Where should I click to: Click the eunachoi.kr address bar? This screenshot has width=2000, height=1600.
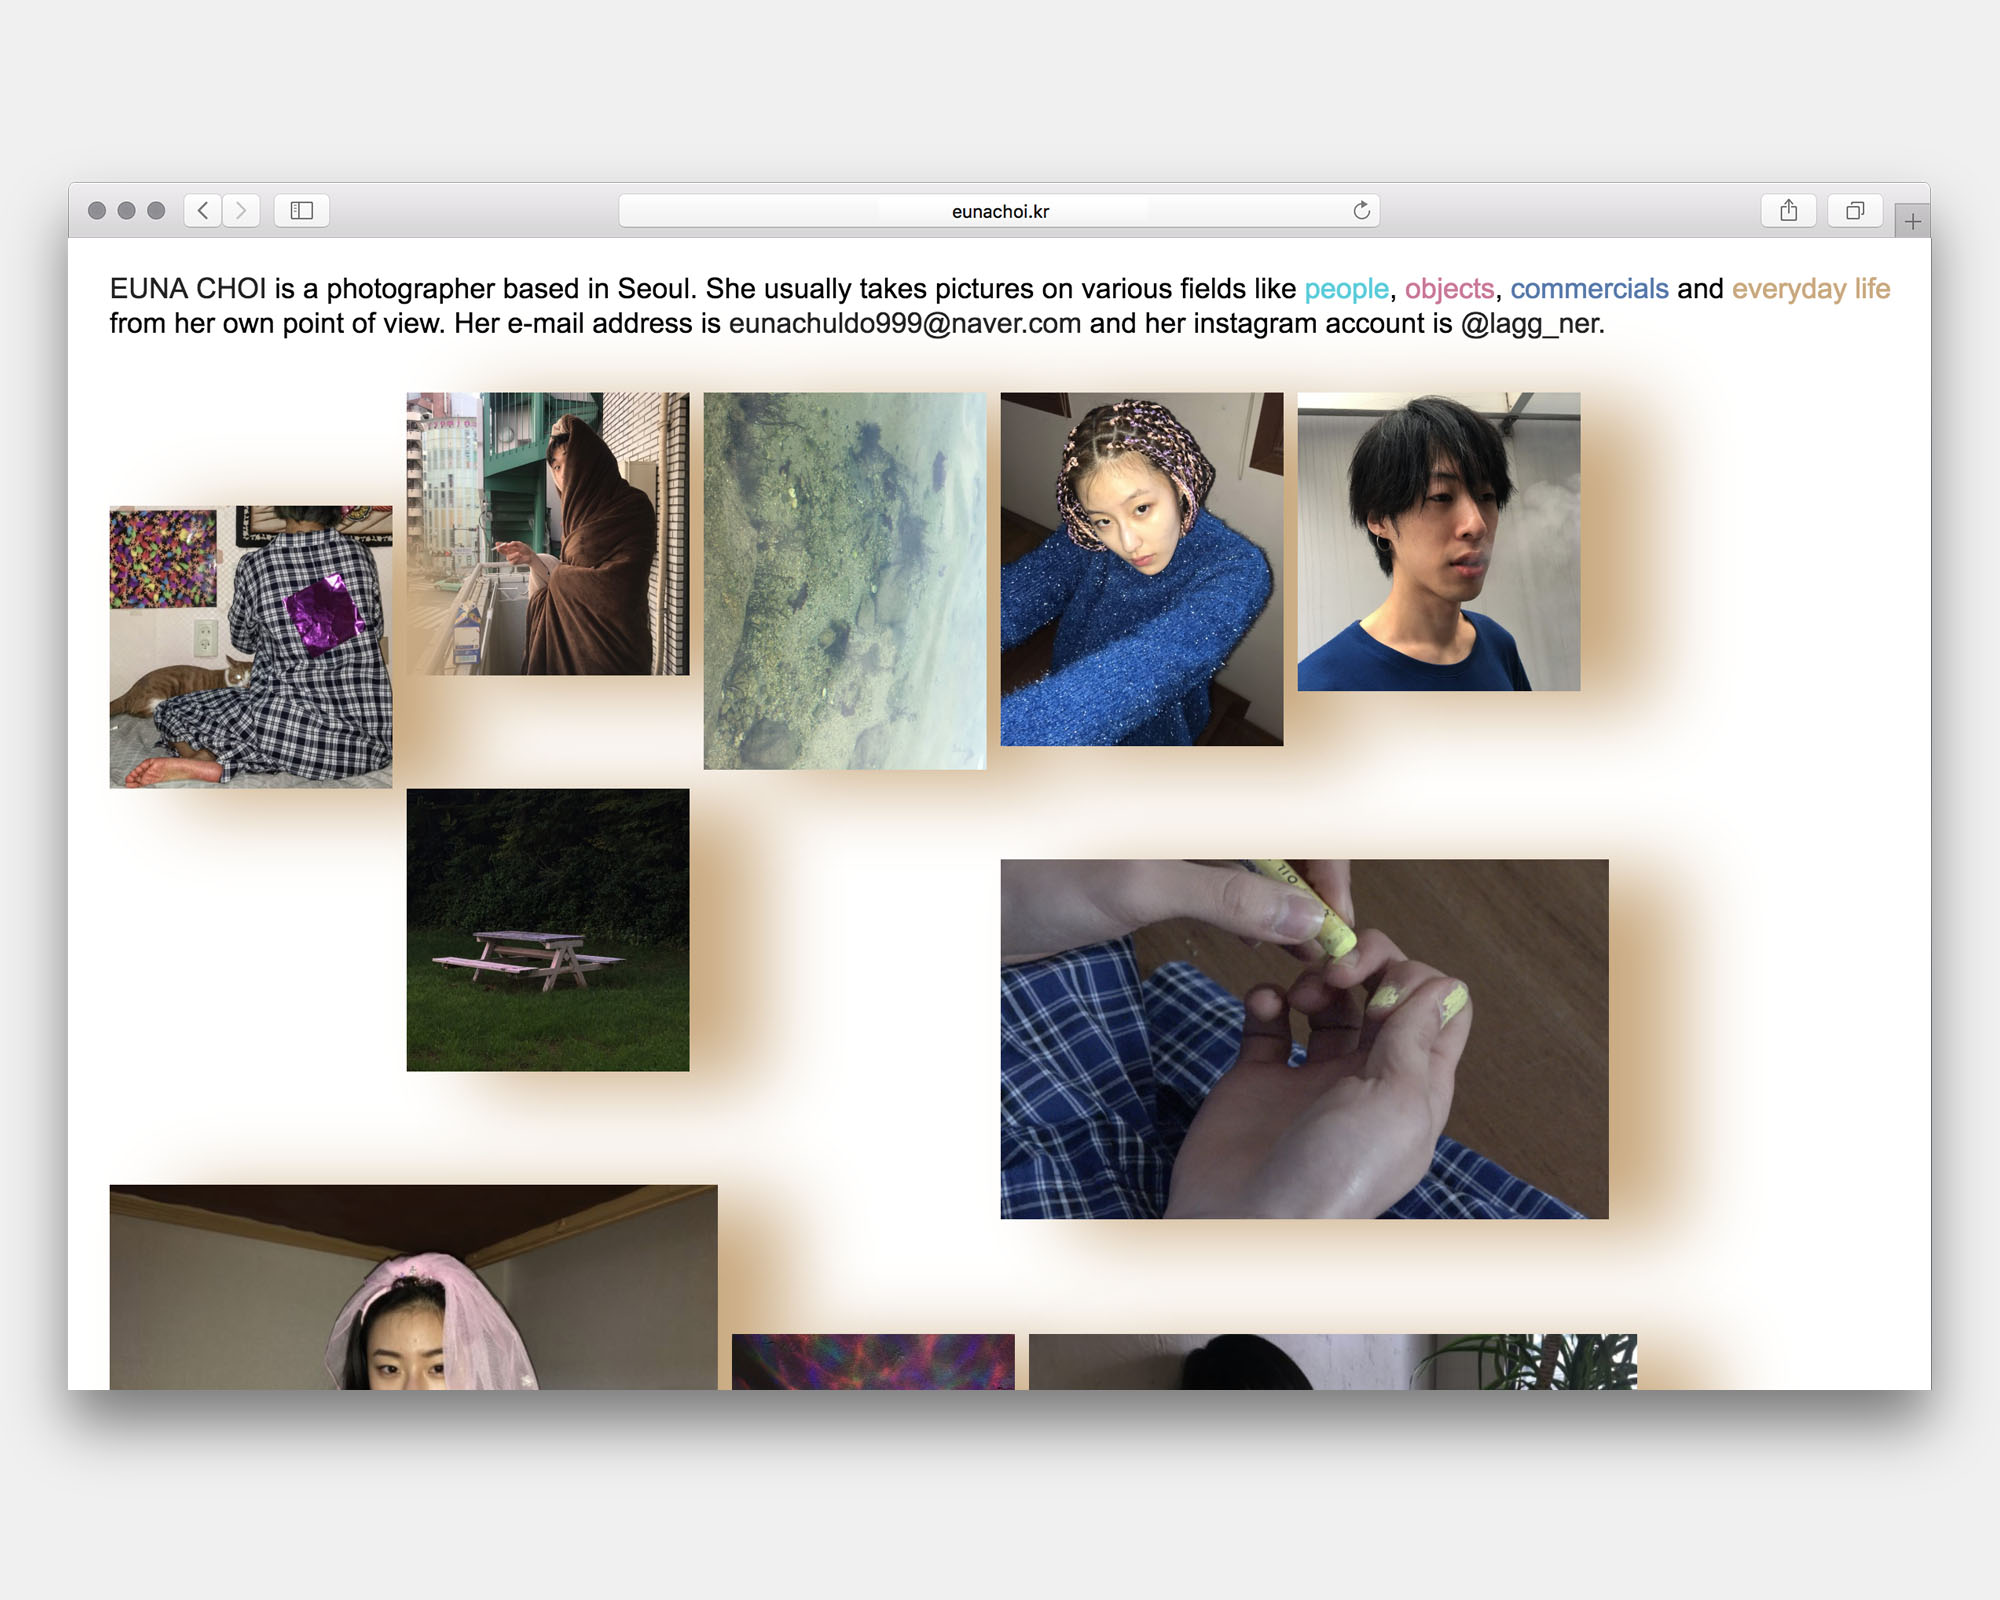[x=999, y=210]
